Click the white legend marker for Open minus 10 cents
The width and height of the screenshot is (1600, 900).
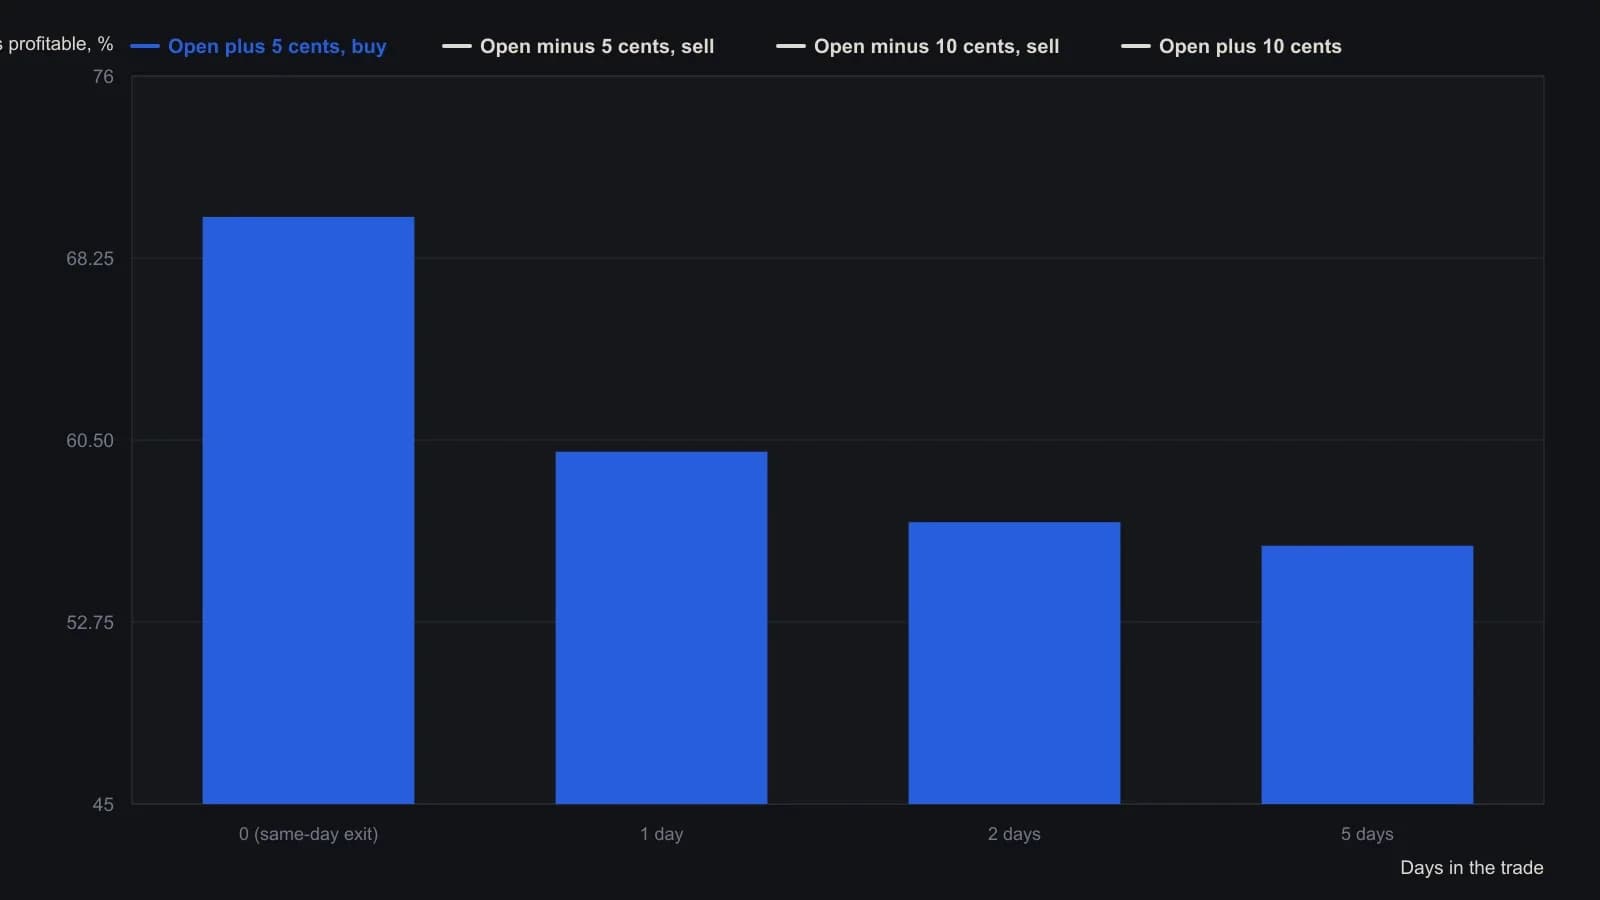coord(791,46)
